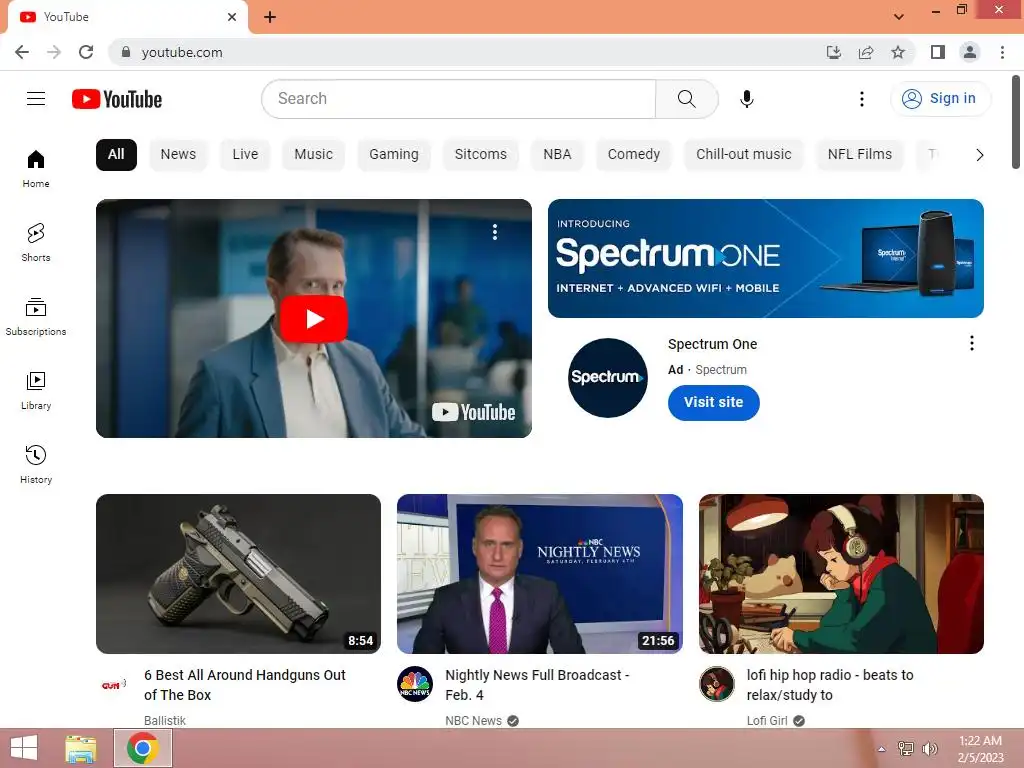Click the address bar URL youtube.com
Screen dimensions: 1024x768
point(182,52)
